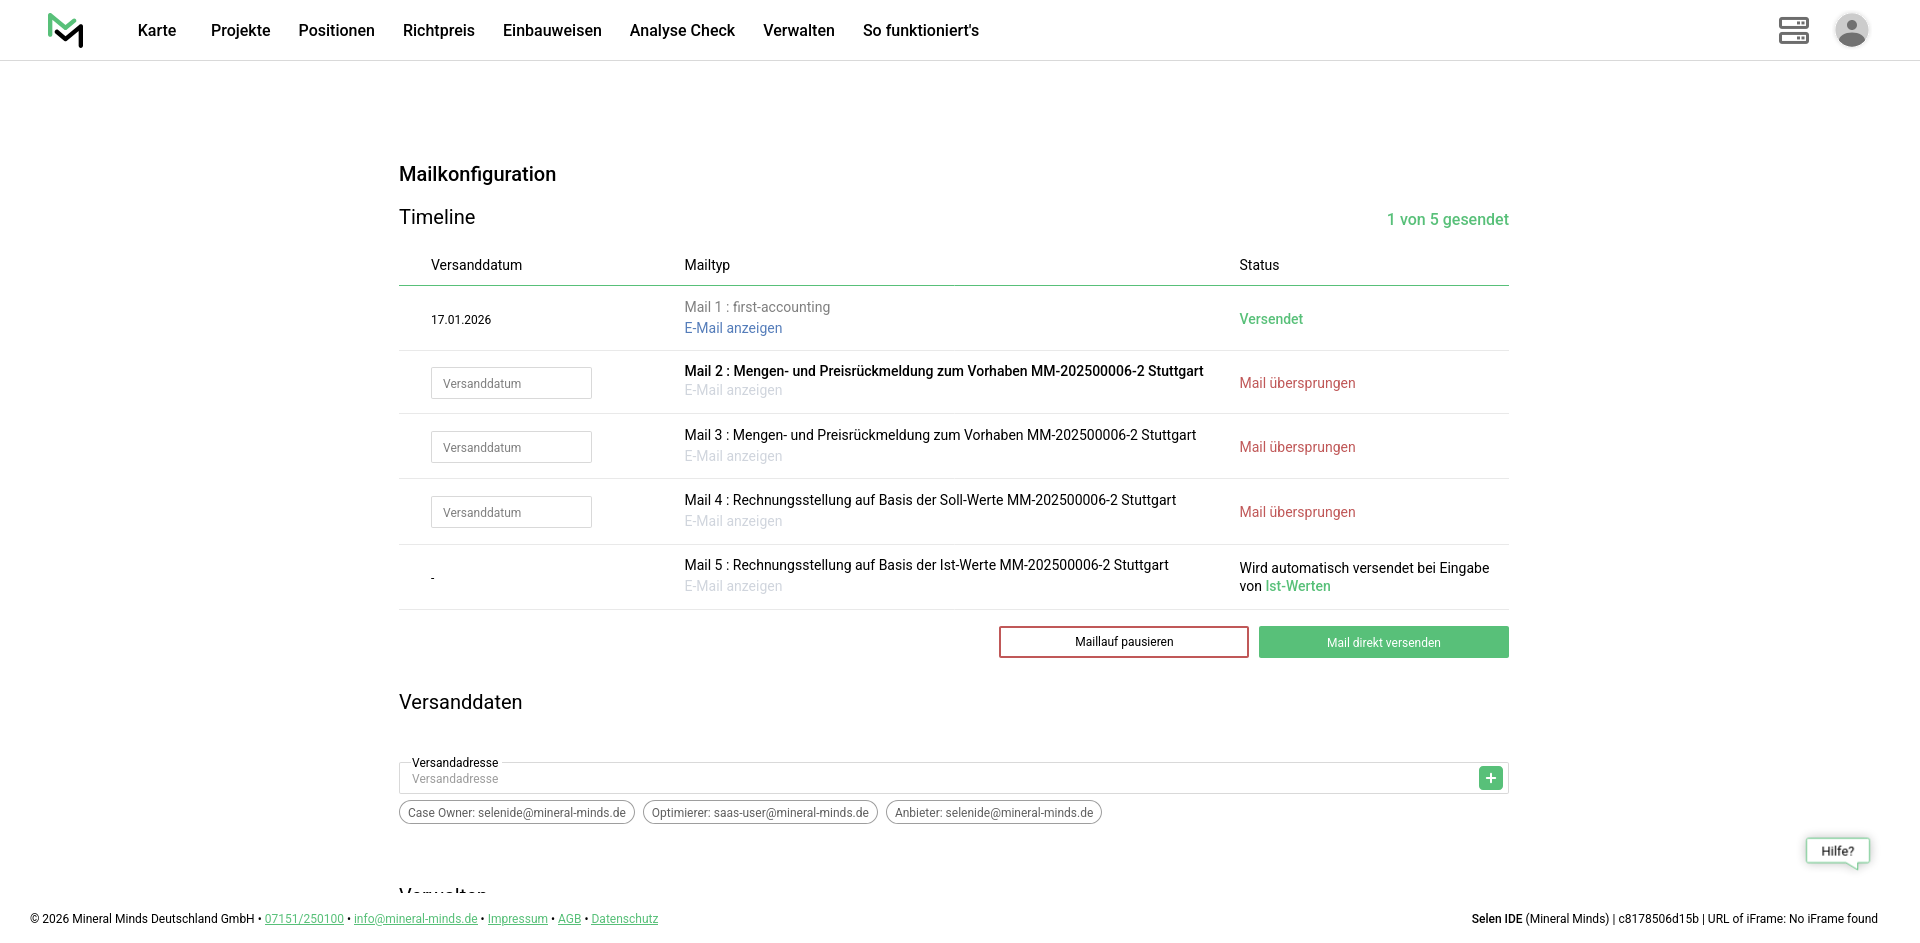Click the Mineral Minds logo
Viewport: 1920px width, 943px height.
[65, 30]
